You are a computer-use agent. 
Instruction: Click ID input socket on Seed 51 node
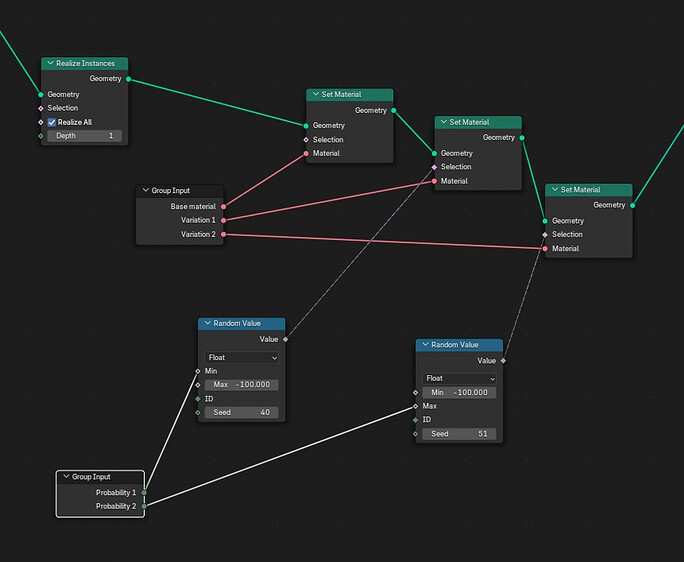pos(415,420)
